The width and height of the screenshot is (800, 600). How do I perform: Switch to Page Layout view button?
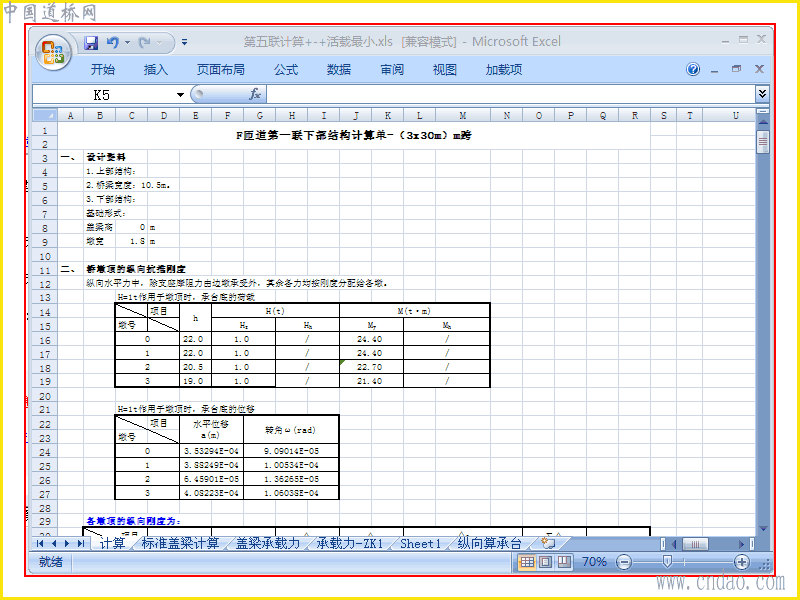[545, 562]
